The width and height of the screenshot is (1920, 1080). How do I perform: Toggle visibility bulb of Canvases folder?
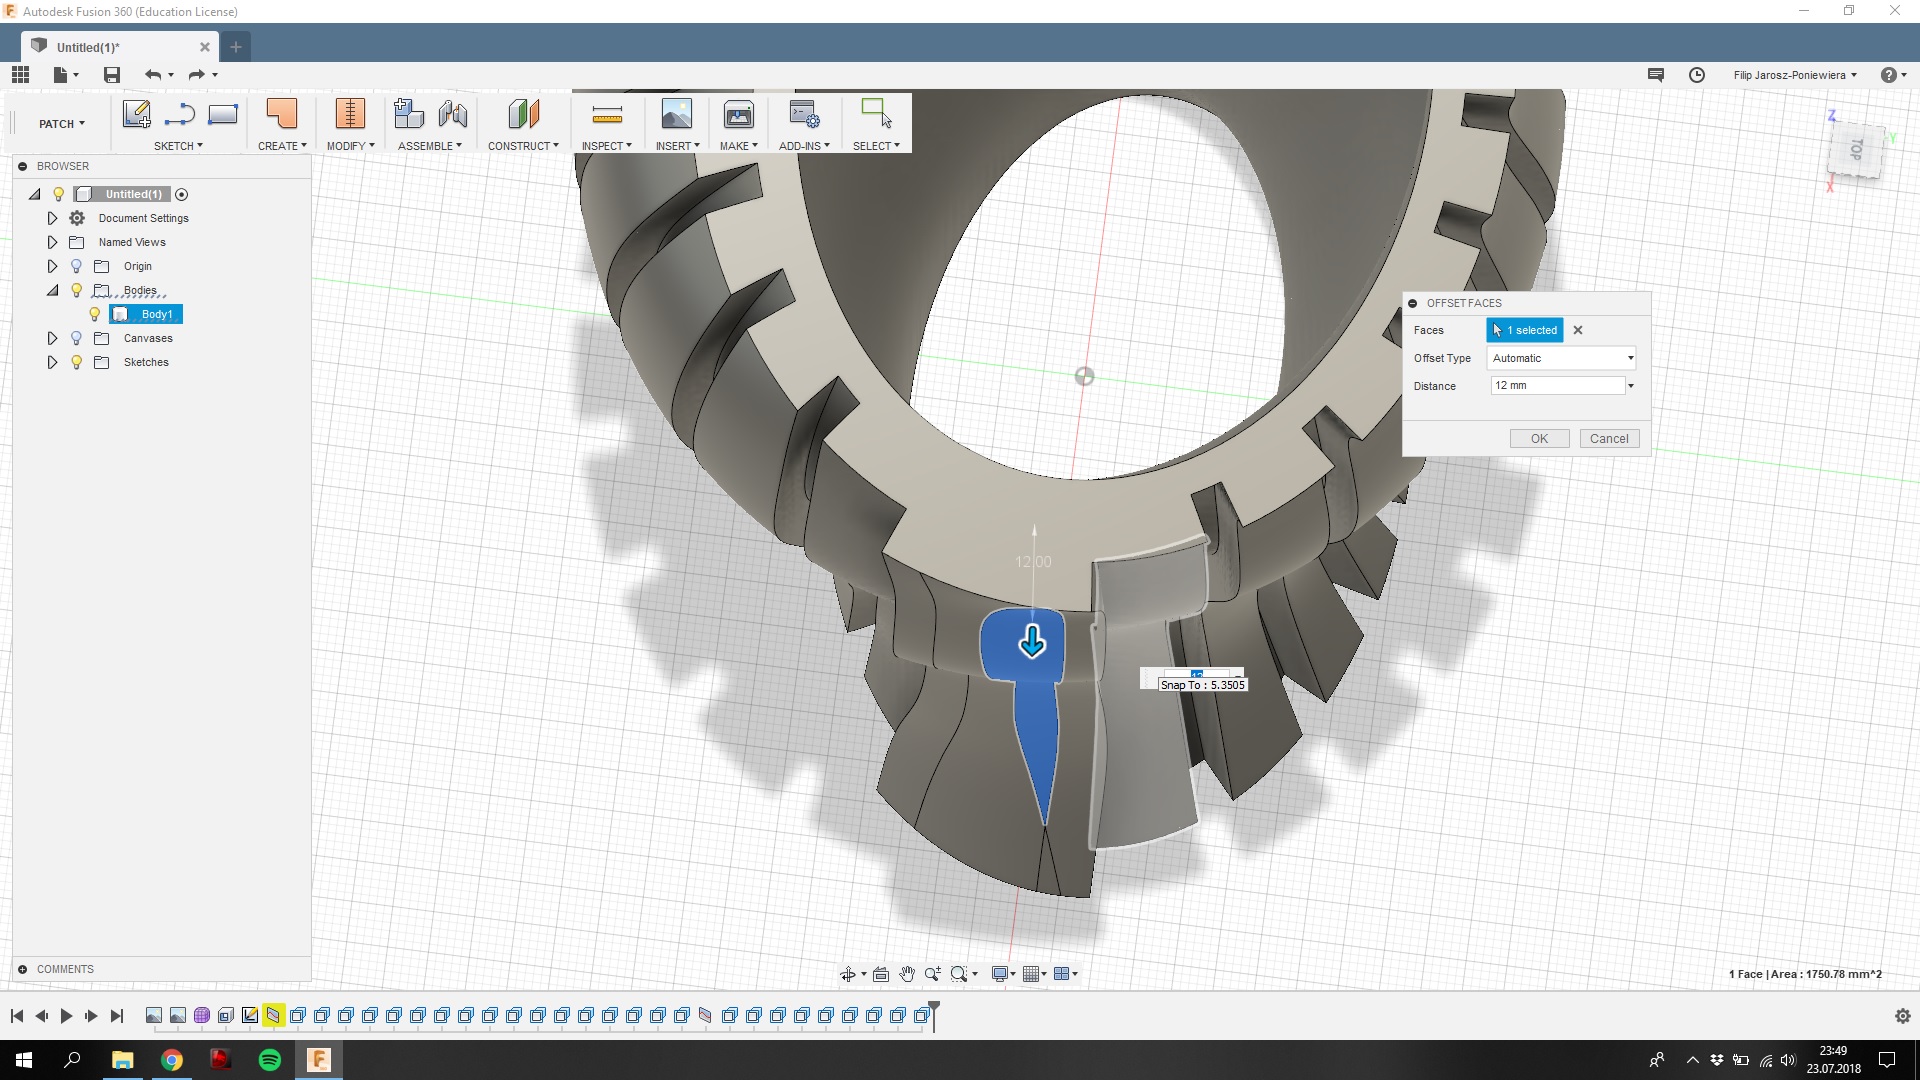tap(76, 338)
